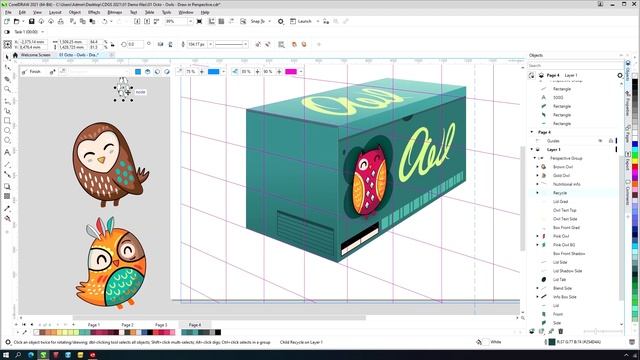The image size is (640, 360).
Task: Open the Launch dropdown
Action: tap(318, 21)
